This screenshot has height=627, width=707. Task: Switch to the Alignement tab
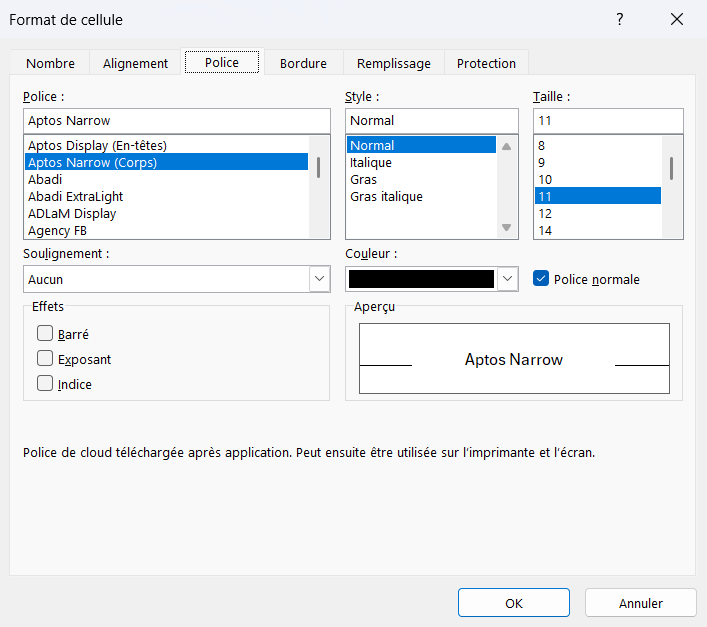coord(135,63)
